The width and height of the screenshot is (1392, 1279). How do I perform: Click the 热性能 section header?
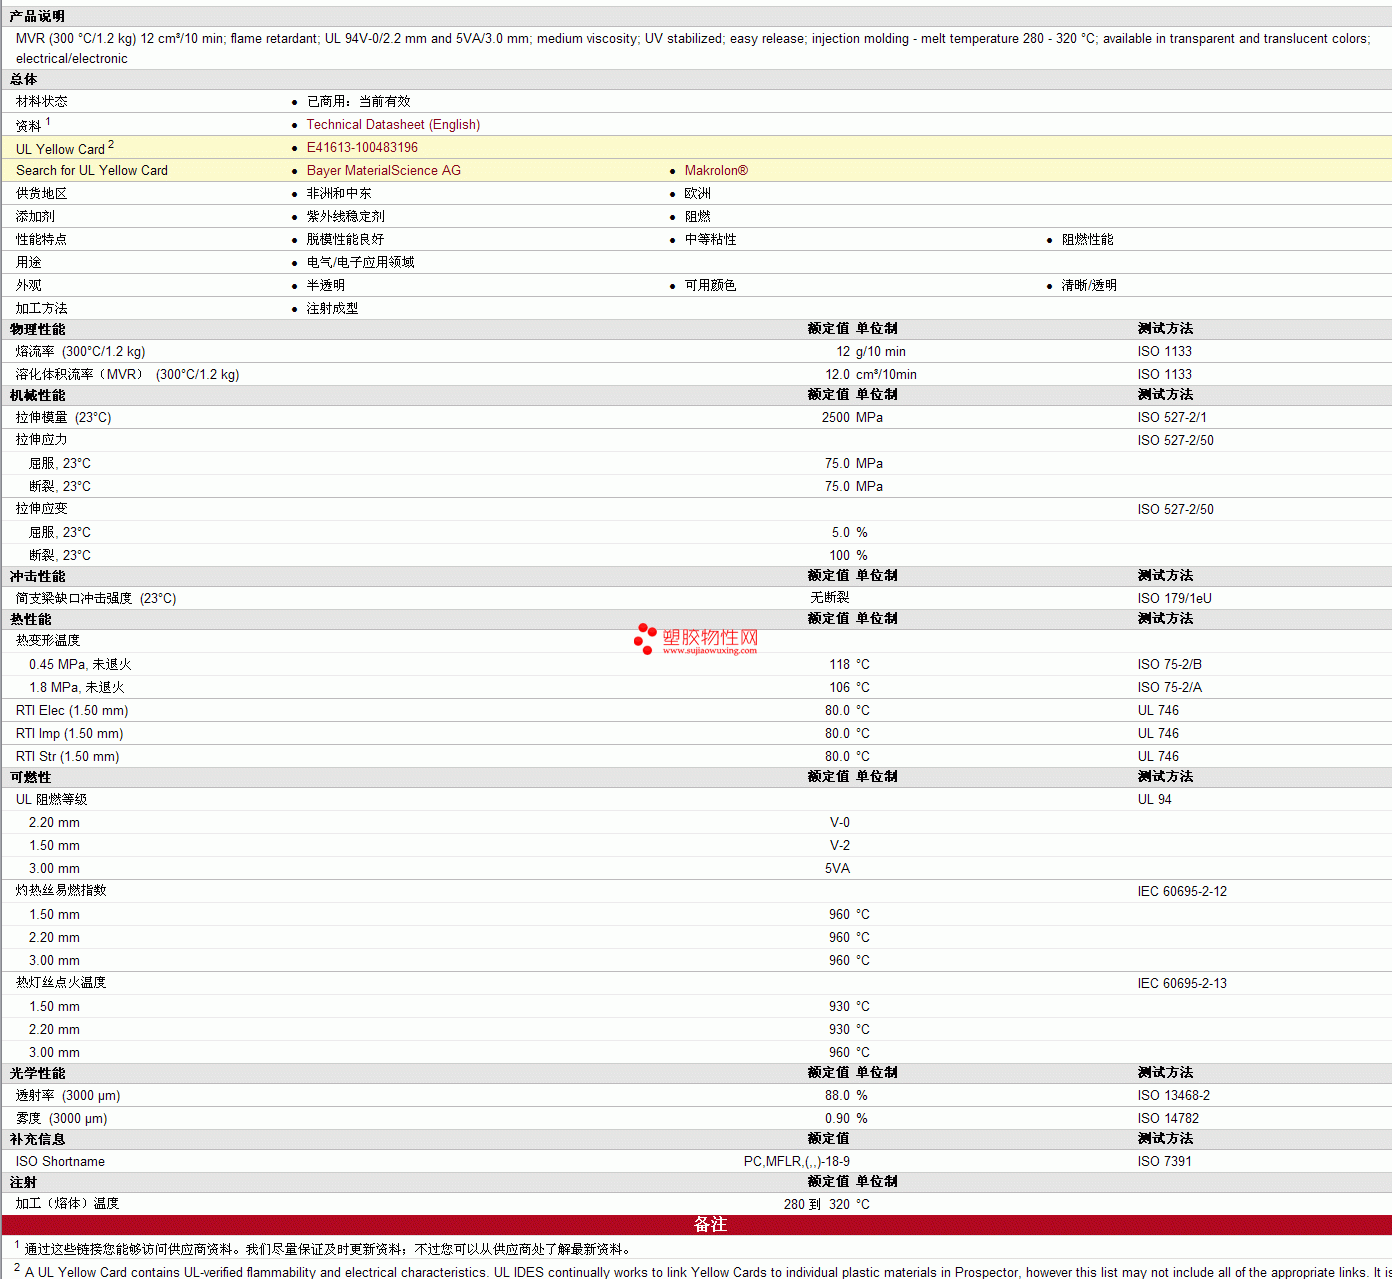coord(30,619)
